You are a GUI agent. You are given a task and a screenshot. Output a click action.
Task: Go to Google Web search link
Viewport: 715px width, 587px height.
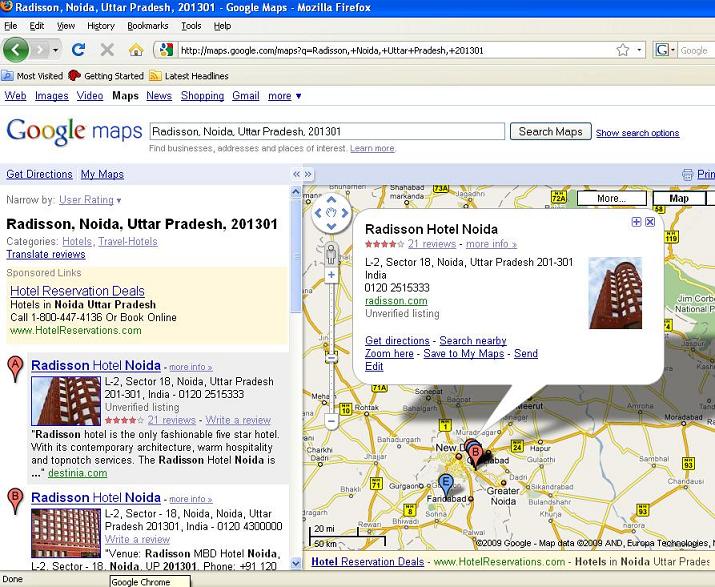pos(15,96)
